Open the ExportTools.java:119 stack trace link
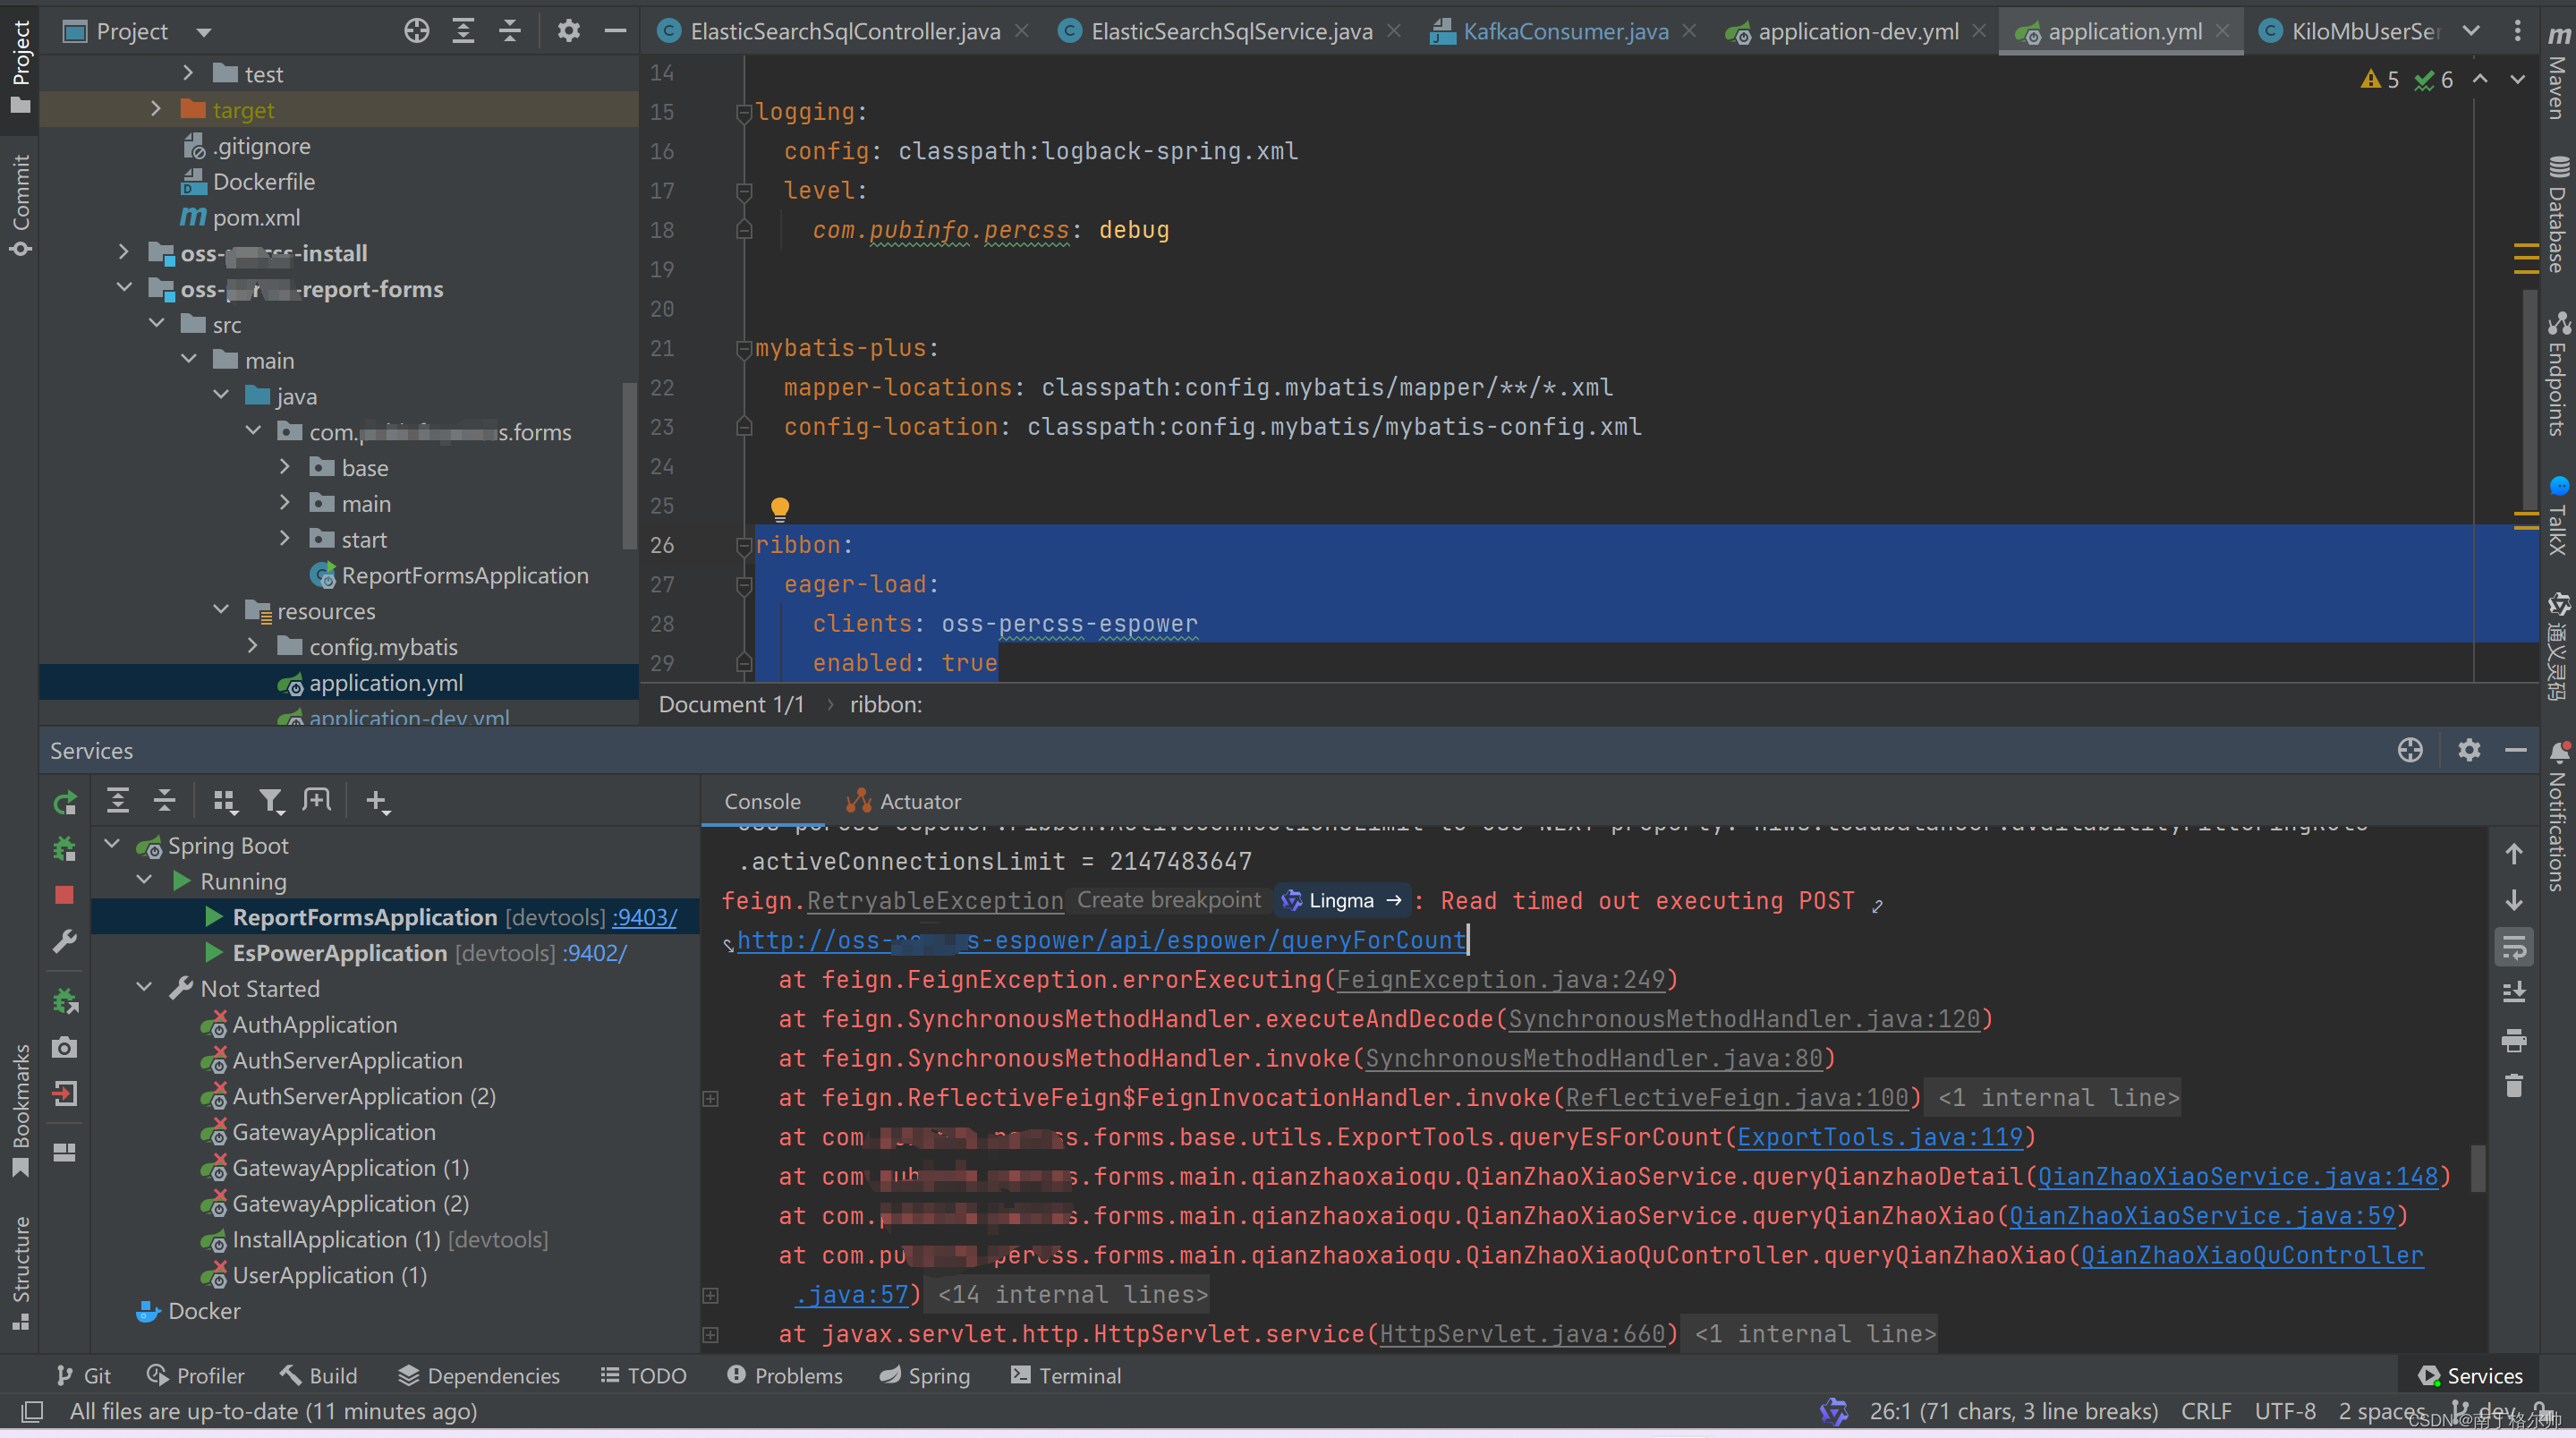2576x1438 pixels. 1880,1137
